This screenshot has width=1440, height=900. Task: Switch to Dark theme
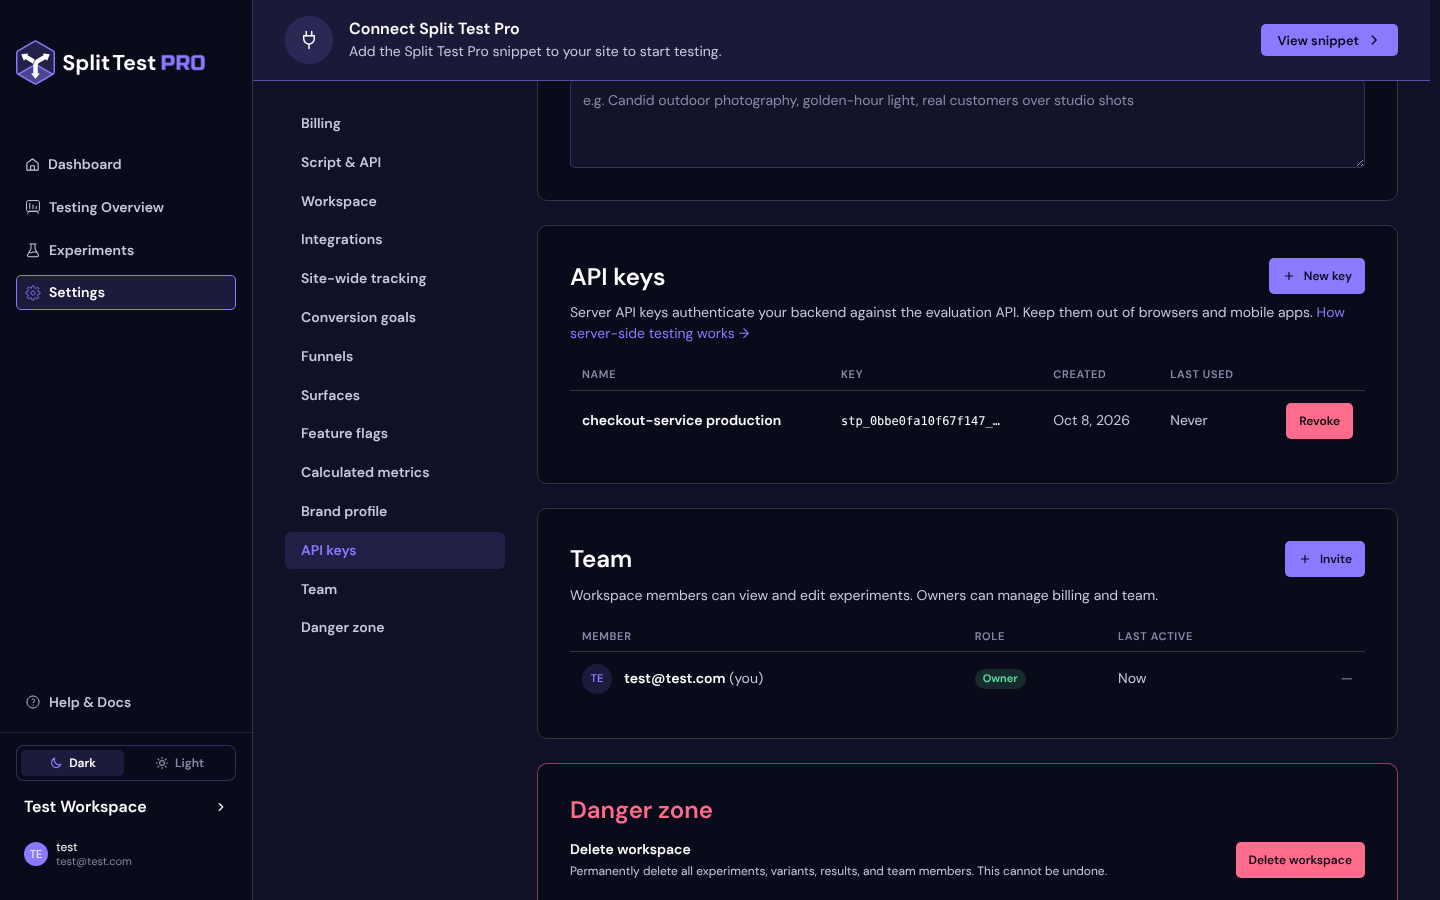tap(73, 763)
